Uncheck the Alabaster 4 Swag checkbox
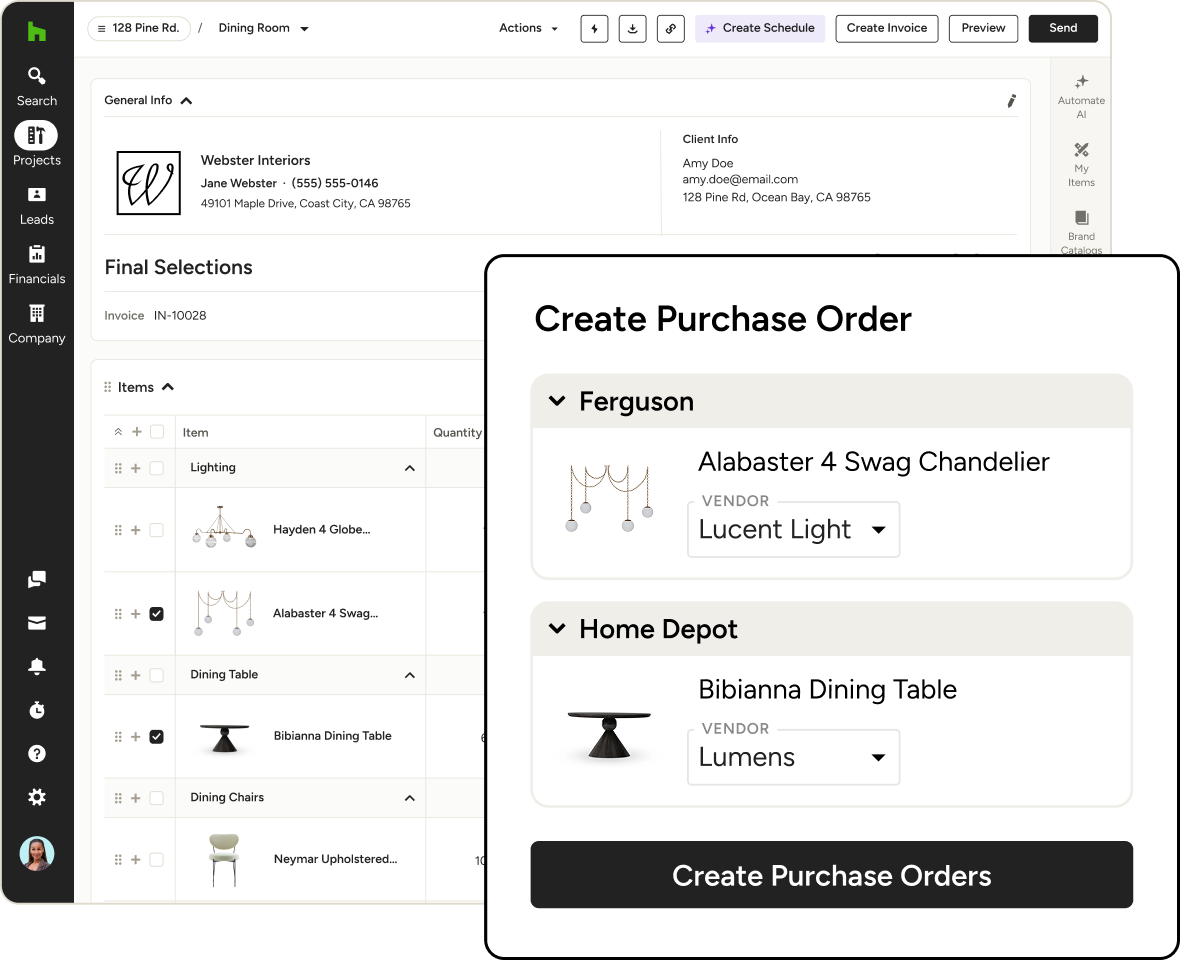The image size is (1180, 960). pos(157,614)
